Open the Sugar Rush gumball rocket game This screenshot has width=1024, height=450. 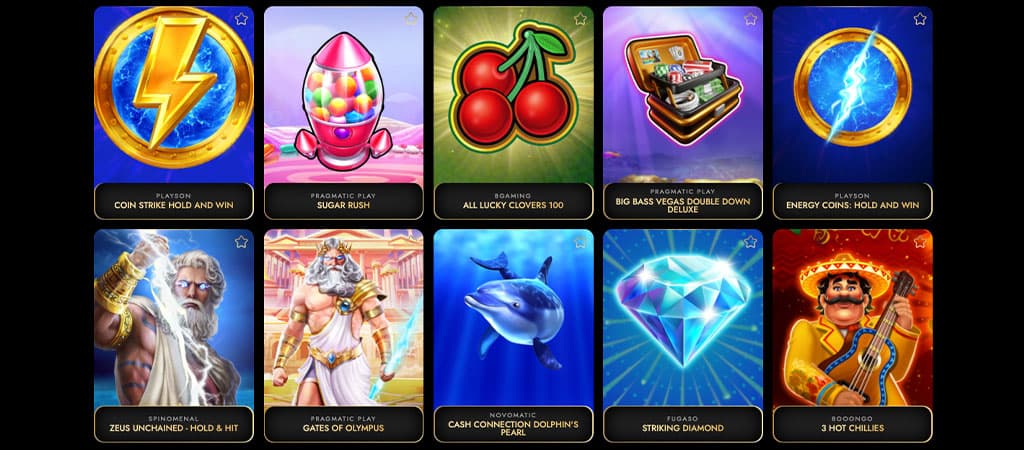[x=344, y=95]
